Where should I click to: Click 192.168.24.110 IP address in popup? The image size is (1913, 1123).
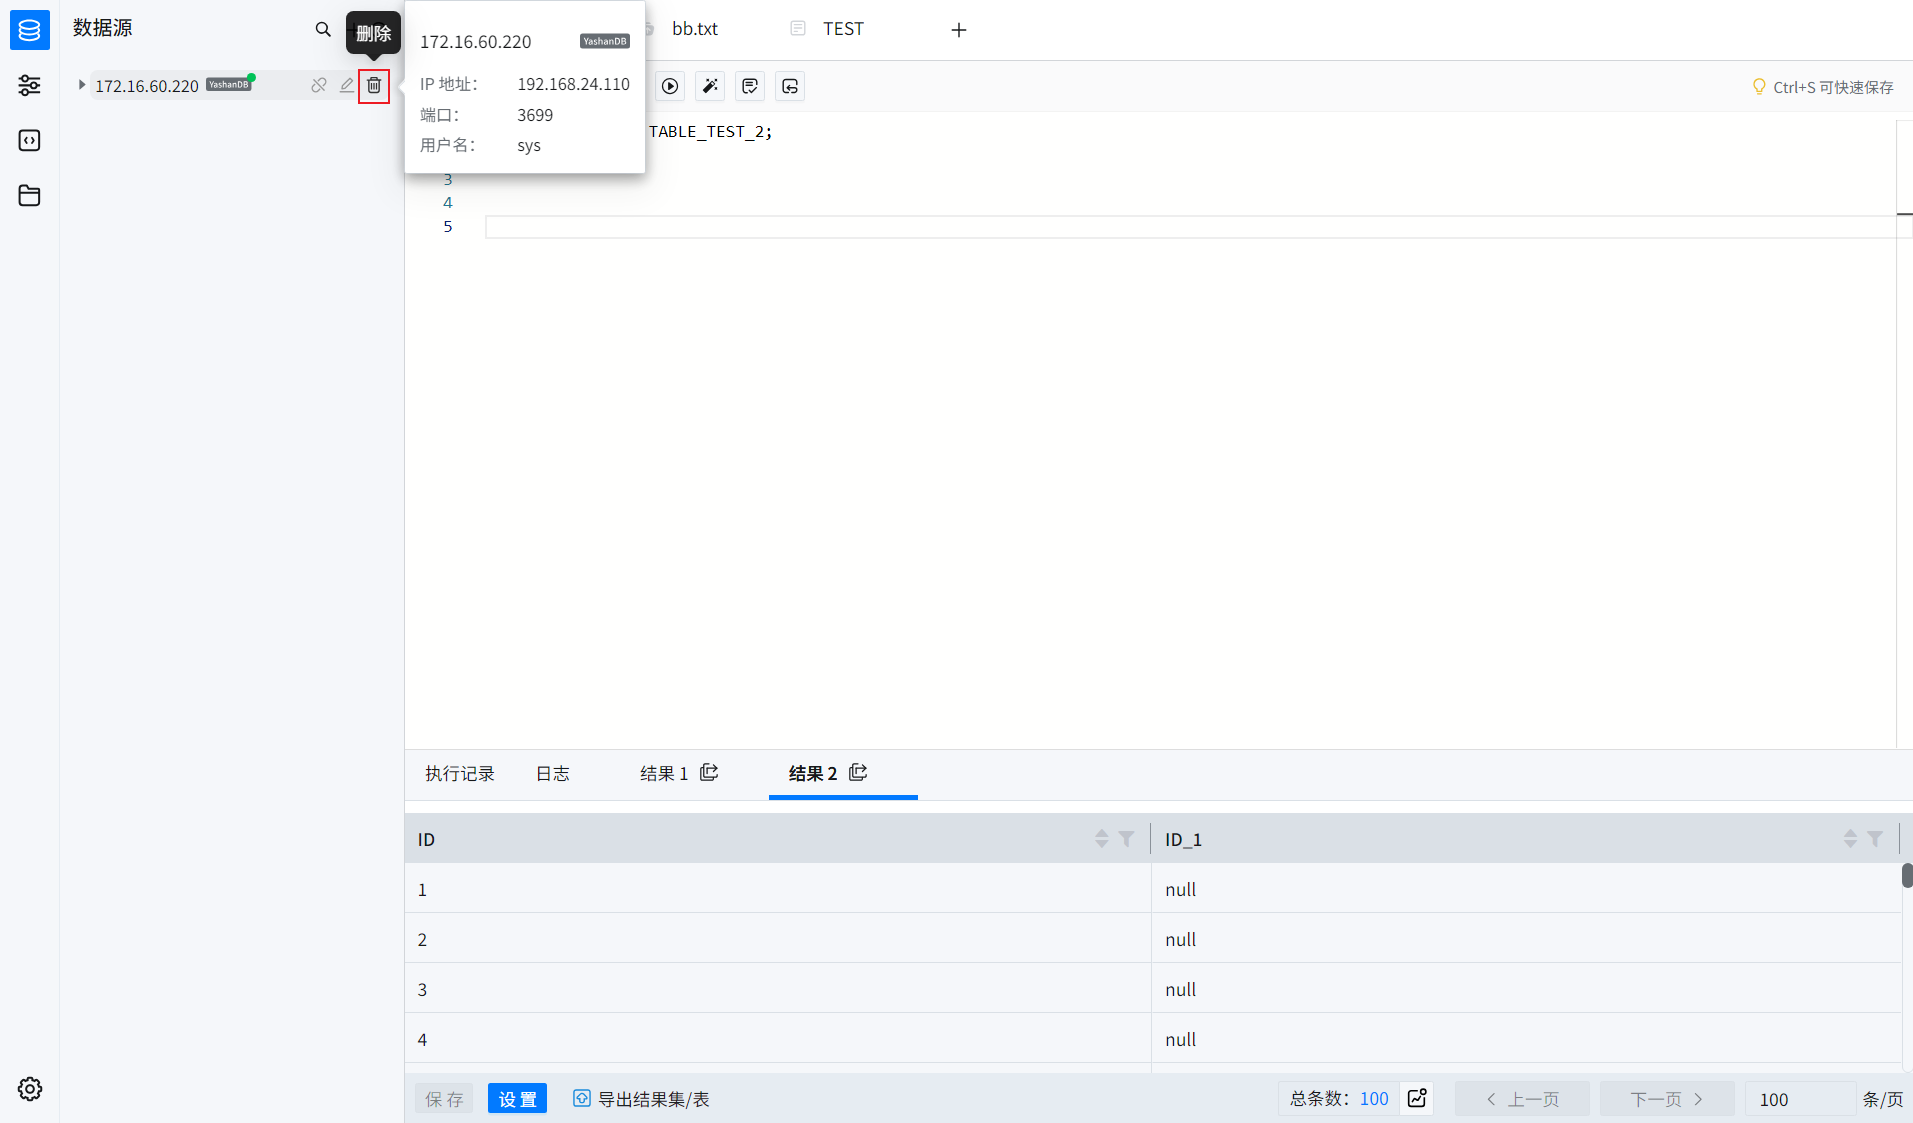pos(573,84)
